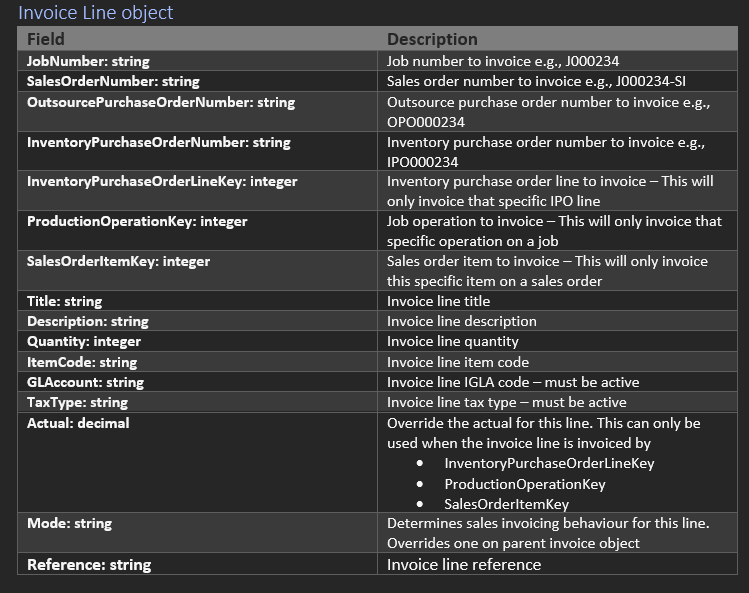Click 'Invoice line IGLA code – must be active'
This screenshot has width=749, height=593.
[x=513, y=382]
